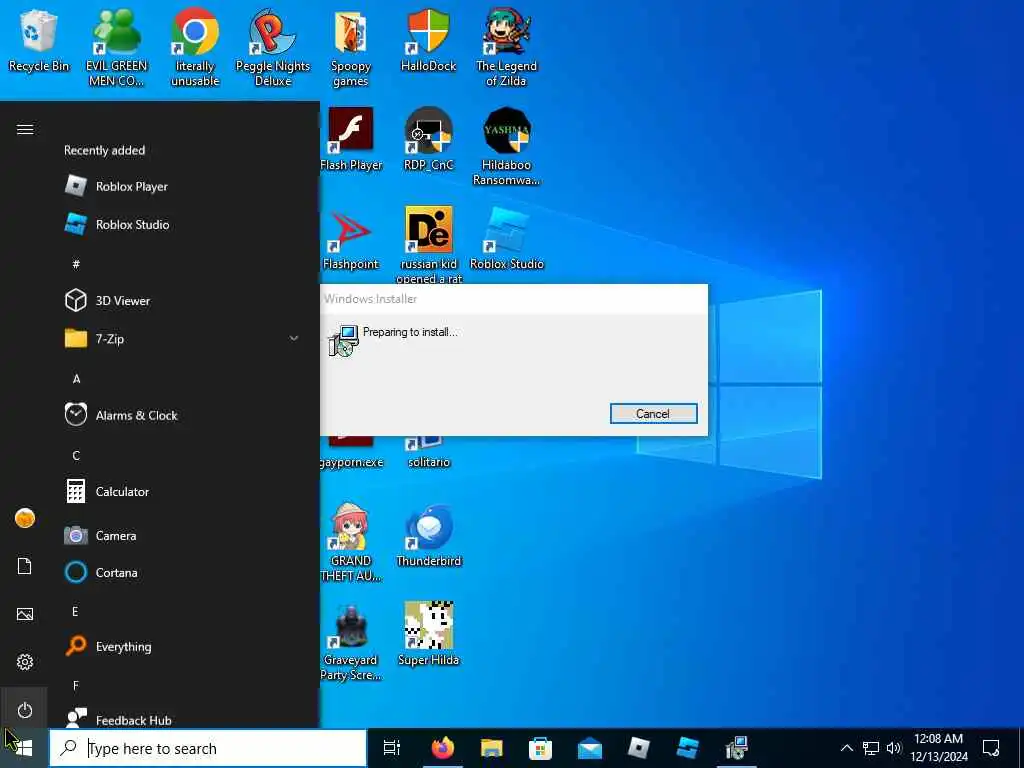Select the solitario desktop icon
This screenshot has width=1024, height=768.
point(428,452)
